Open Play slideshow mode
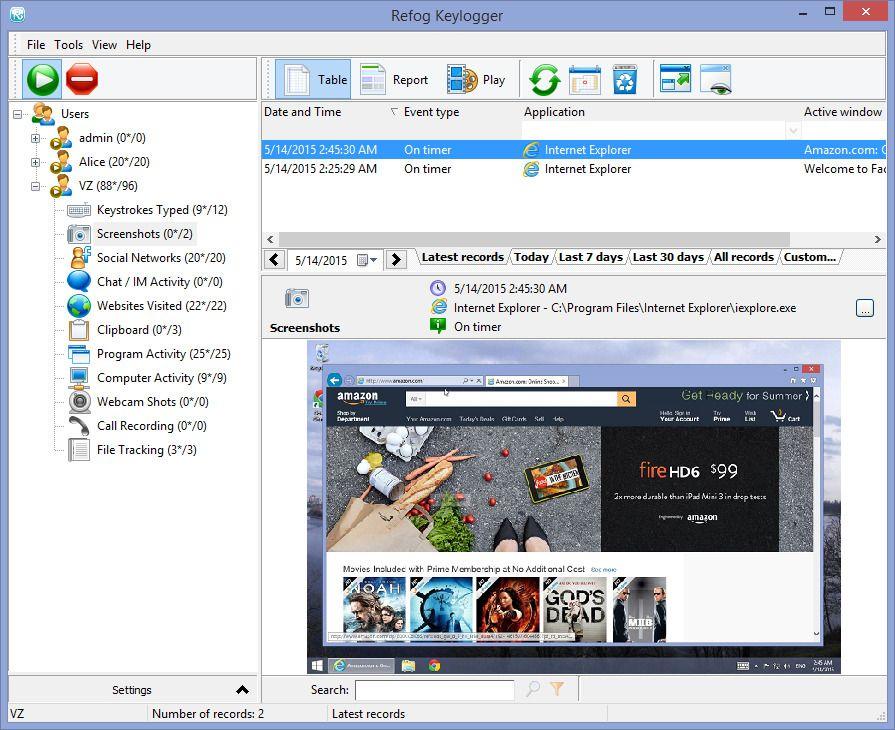The width and height of the screenshot is (895, 730). (477, 79)
